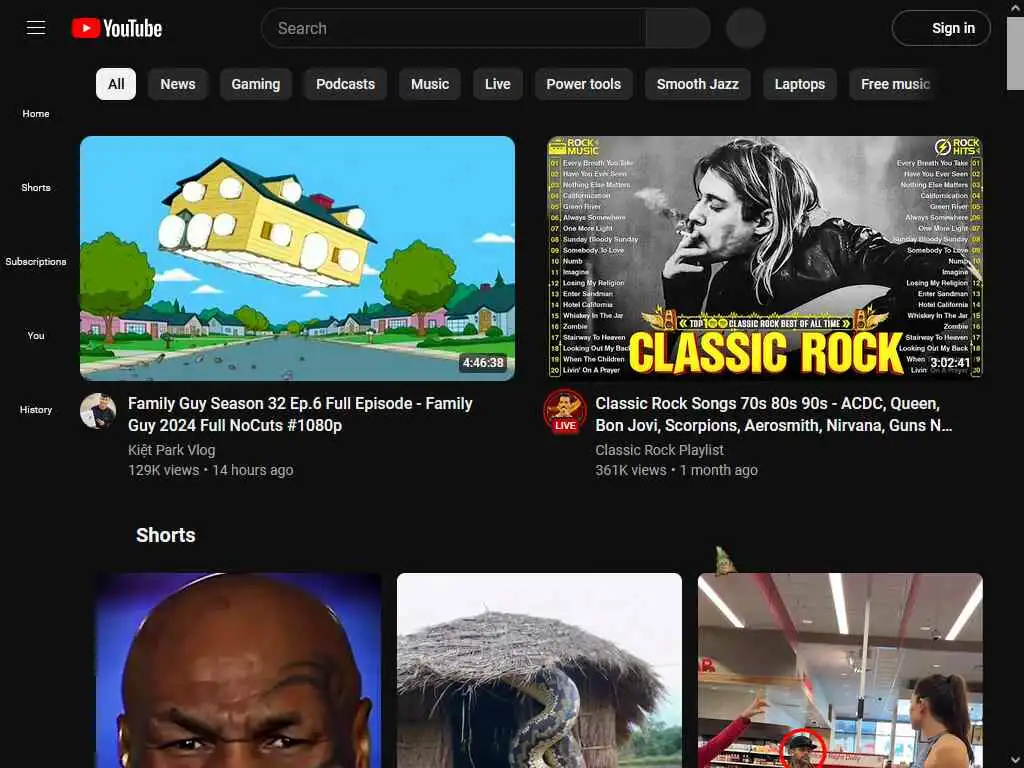Click Family Guy Season 32 video title
Image resolution: width=1024 pixels, height=768 pixels.
point(300,414)
